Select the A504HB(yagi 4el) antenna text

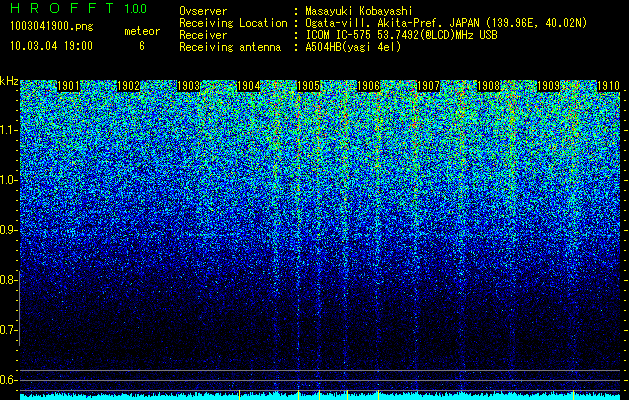pyautogui.click(x=353, y=47)
